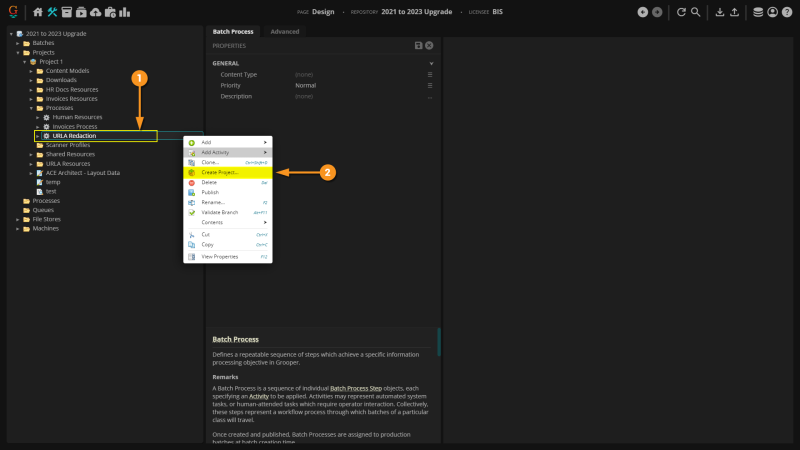Save properties with the floppy disk icon

[x=418, y=45]
